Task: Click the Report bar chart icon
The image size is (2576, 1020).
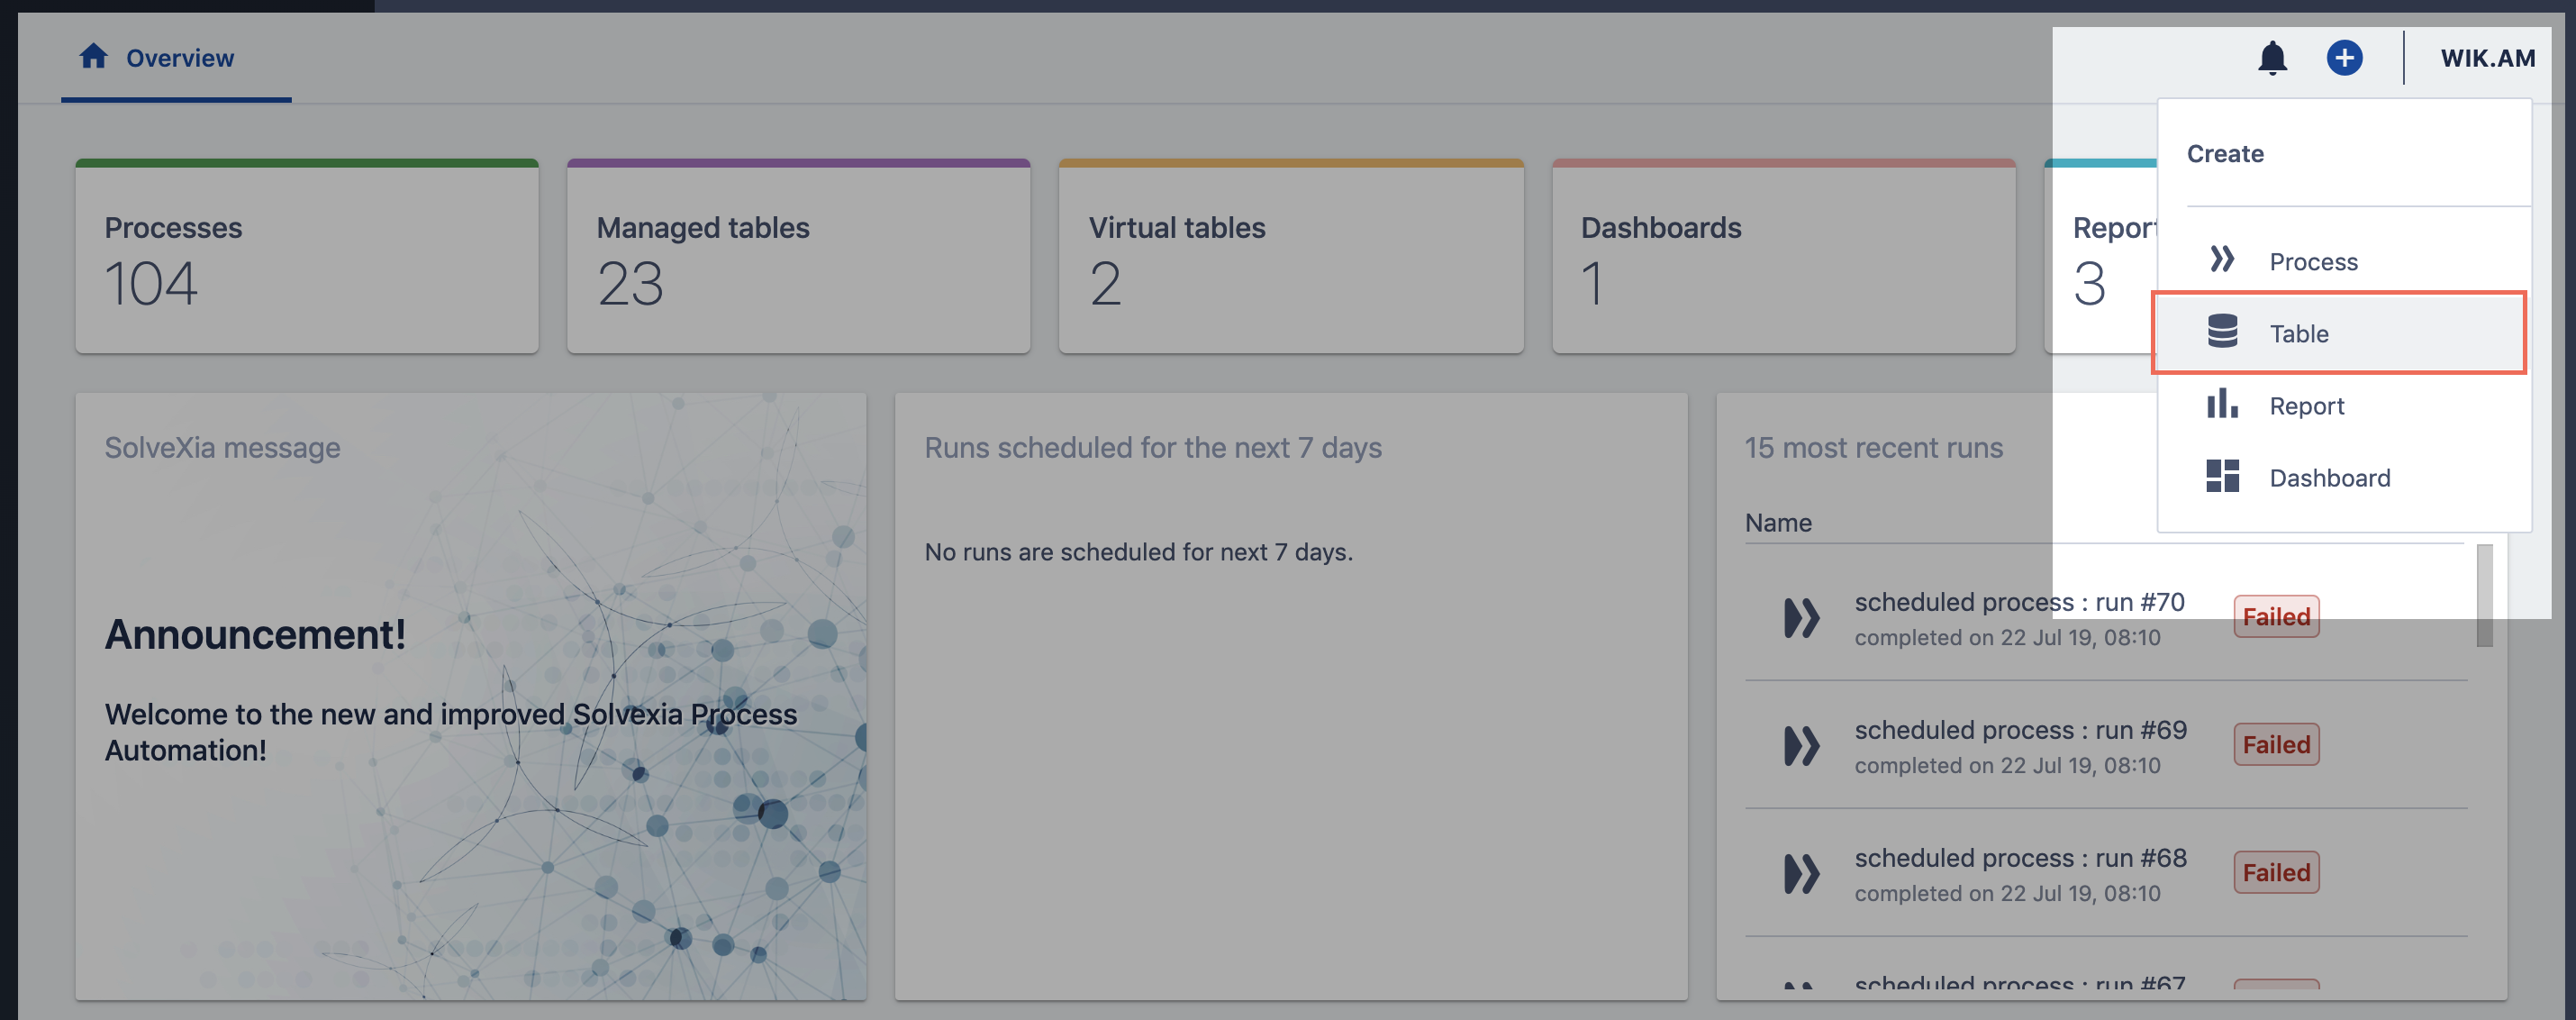Action: (x=2221, y=404)
